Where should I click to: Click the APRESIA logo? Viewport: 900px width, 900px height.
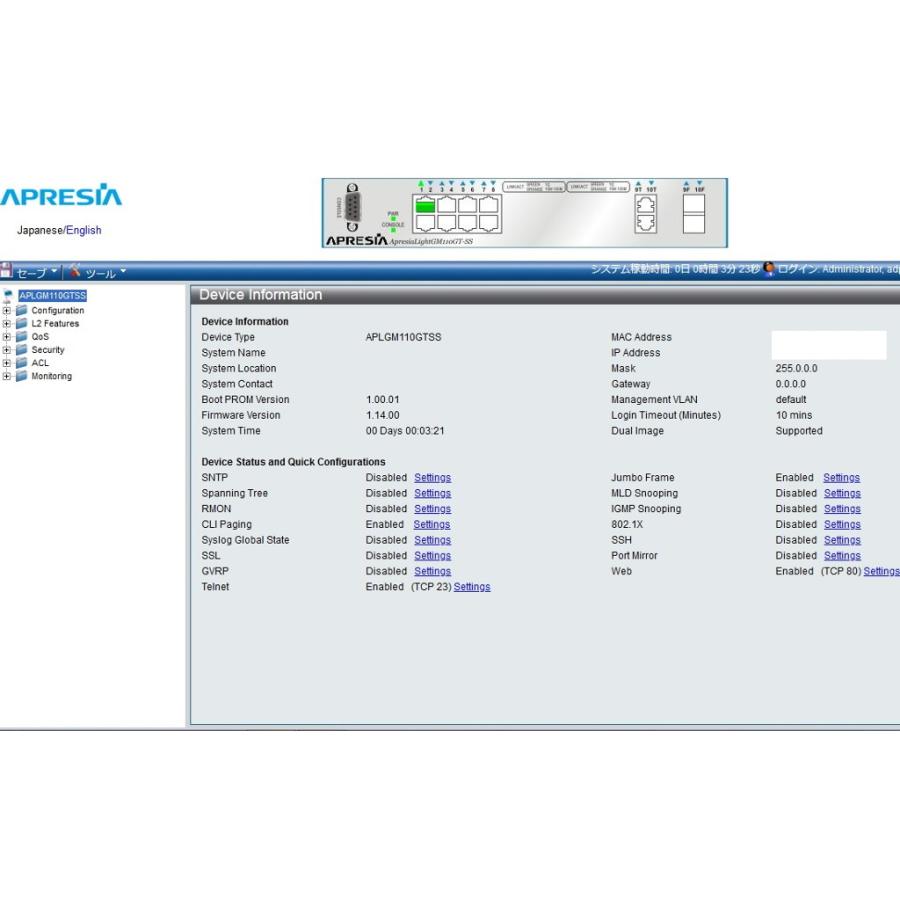tap(61, 196)
